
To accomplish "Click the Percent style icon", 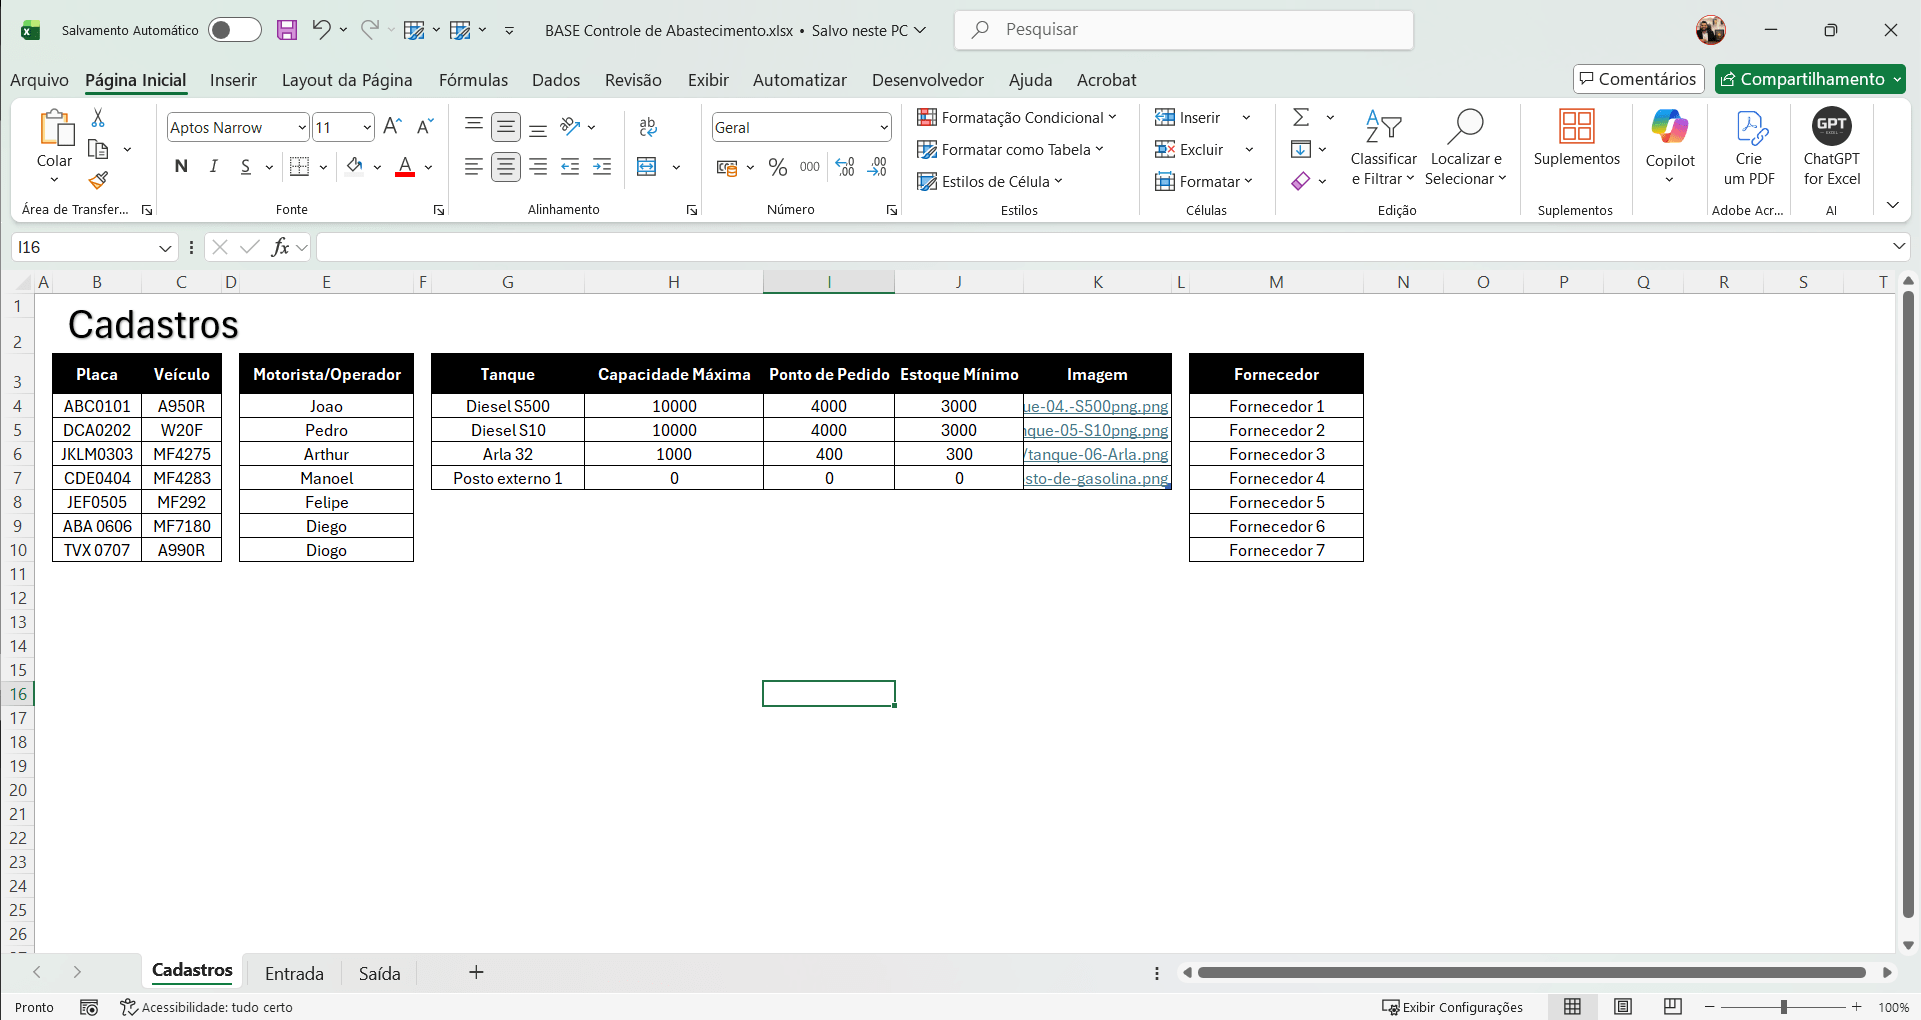I will (778, 167).
